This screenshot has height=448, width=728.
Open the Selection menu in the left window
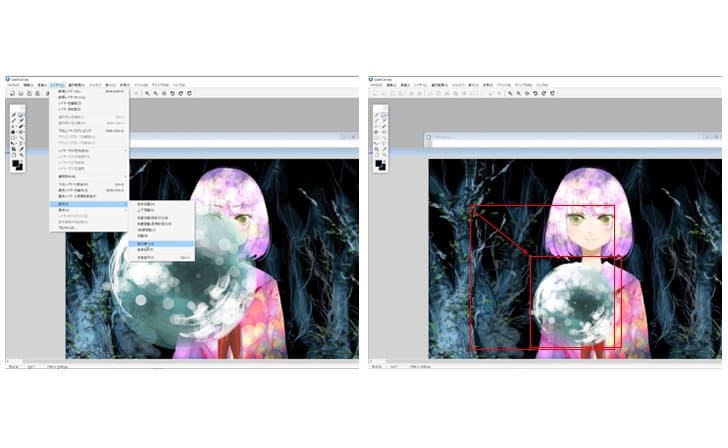pyautogui.click(x=77, y=85)
